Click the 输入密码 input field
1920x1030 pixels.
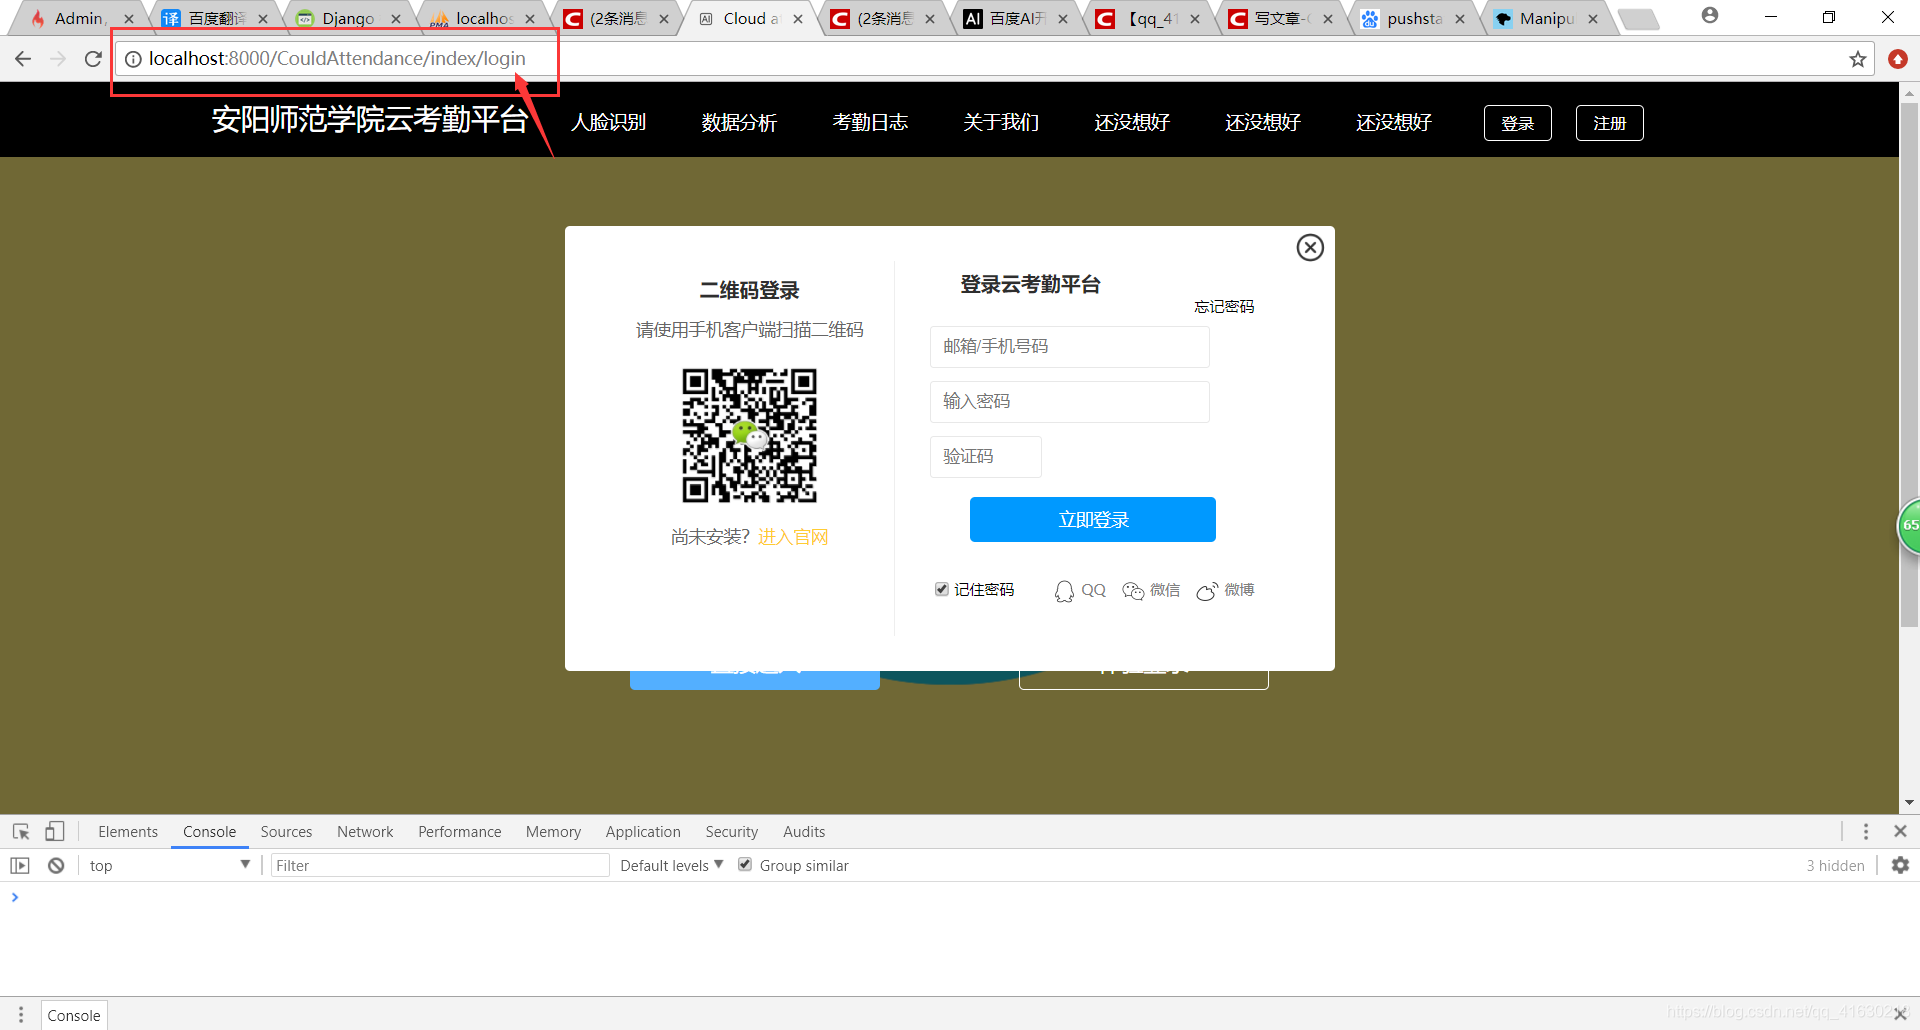point(1069,401)
